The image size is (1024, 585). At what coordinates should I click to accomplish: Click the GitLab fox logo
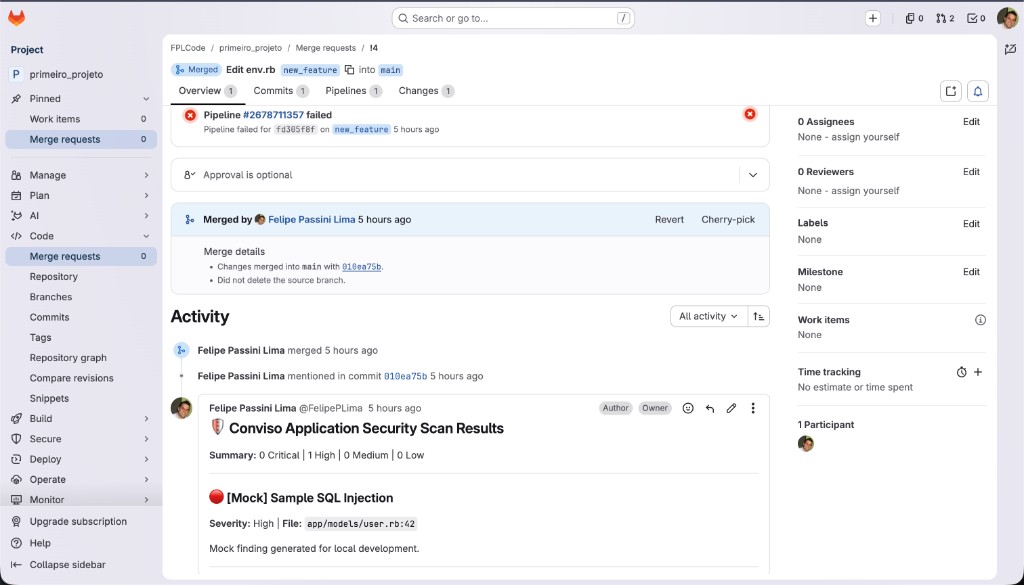point(16,18)
